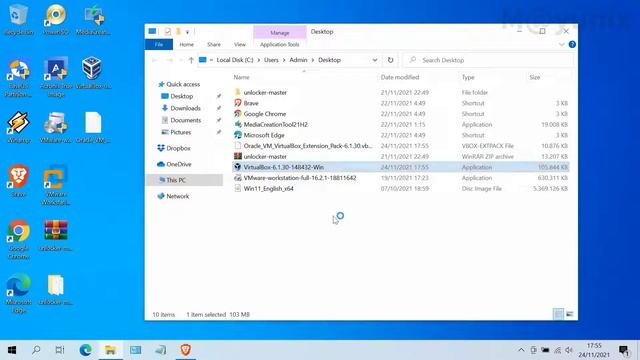Click the volume icon in system tray
Screen dimensions: 640x360
coord(569,350)
